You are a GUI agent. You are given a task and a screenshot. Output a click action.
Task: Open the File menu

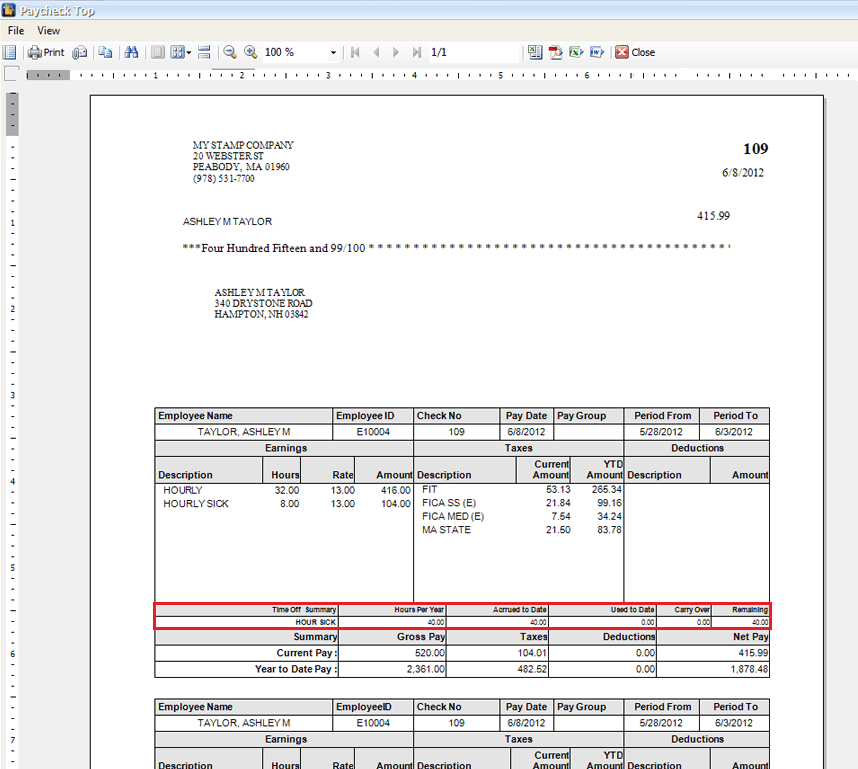pos(15,30)
